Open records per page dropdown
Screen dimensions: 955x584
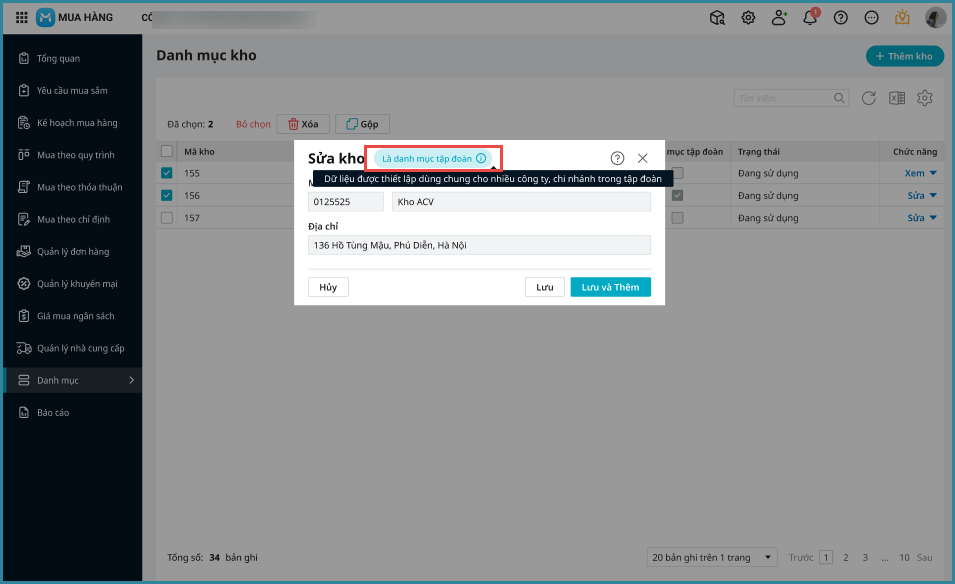712,558
